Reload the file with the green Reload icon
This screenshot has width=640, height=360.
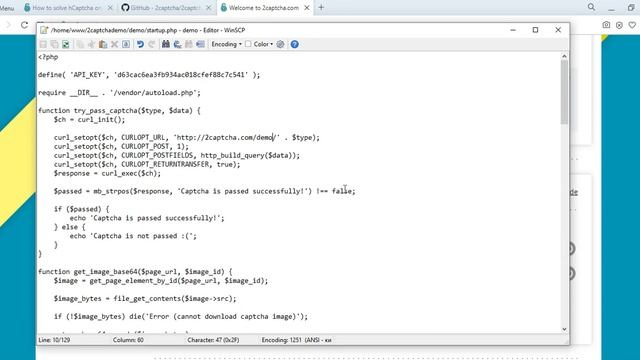coord(66,44)
